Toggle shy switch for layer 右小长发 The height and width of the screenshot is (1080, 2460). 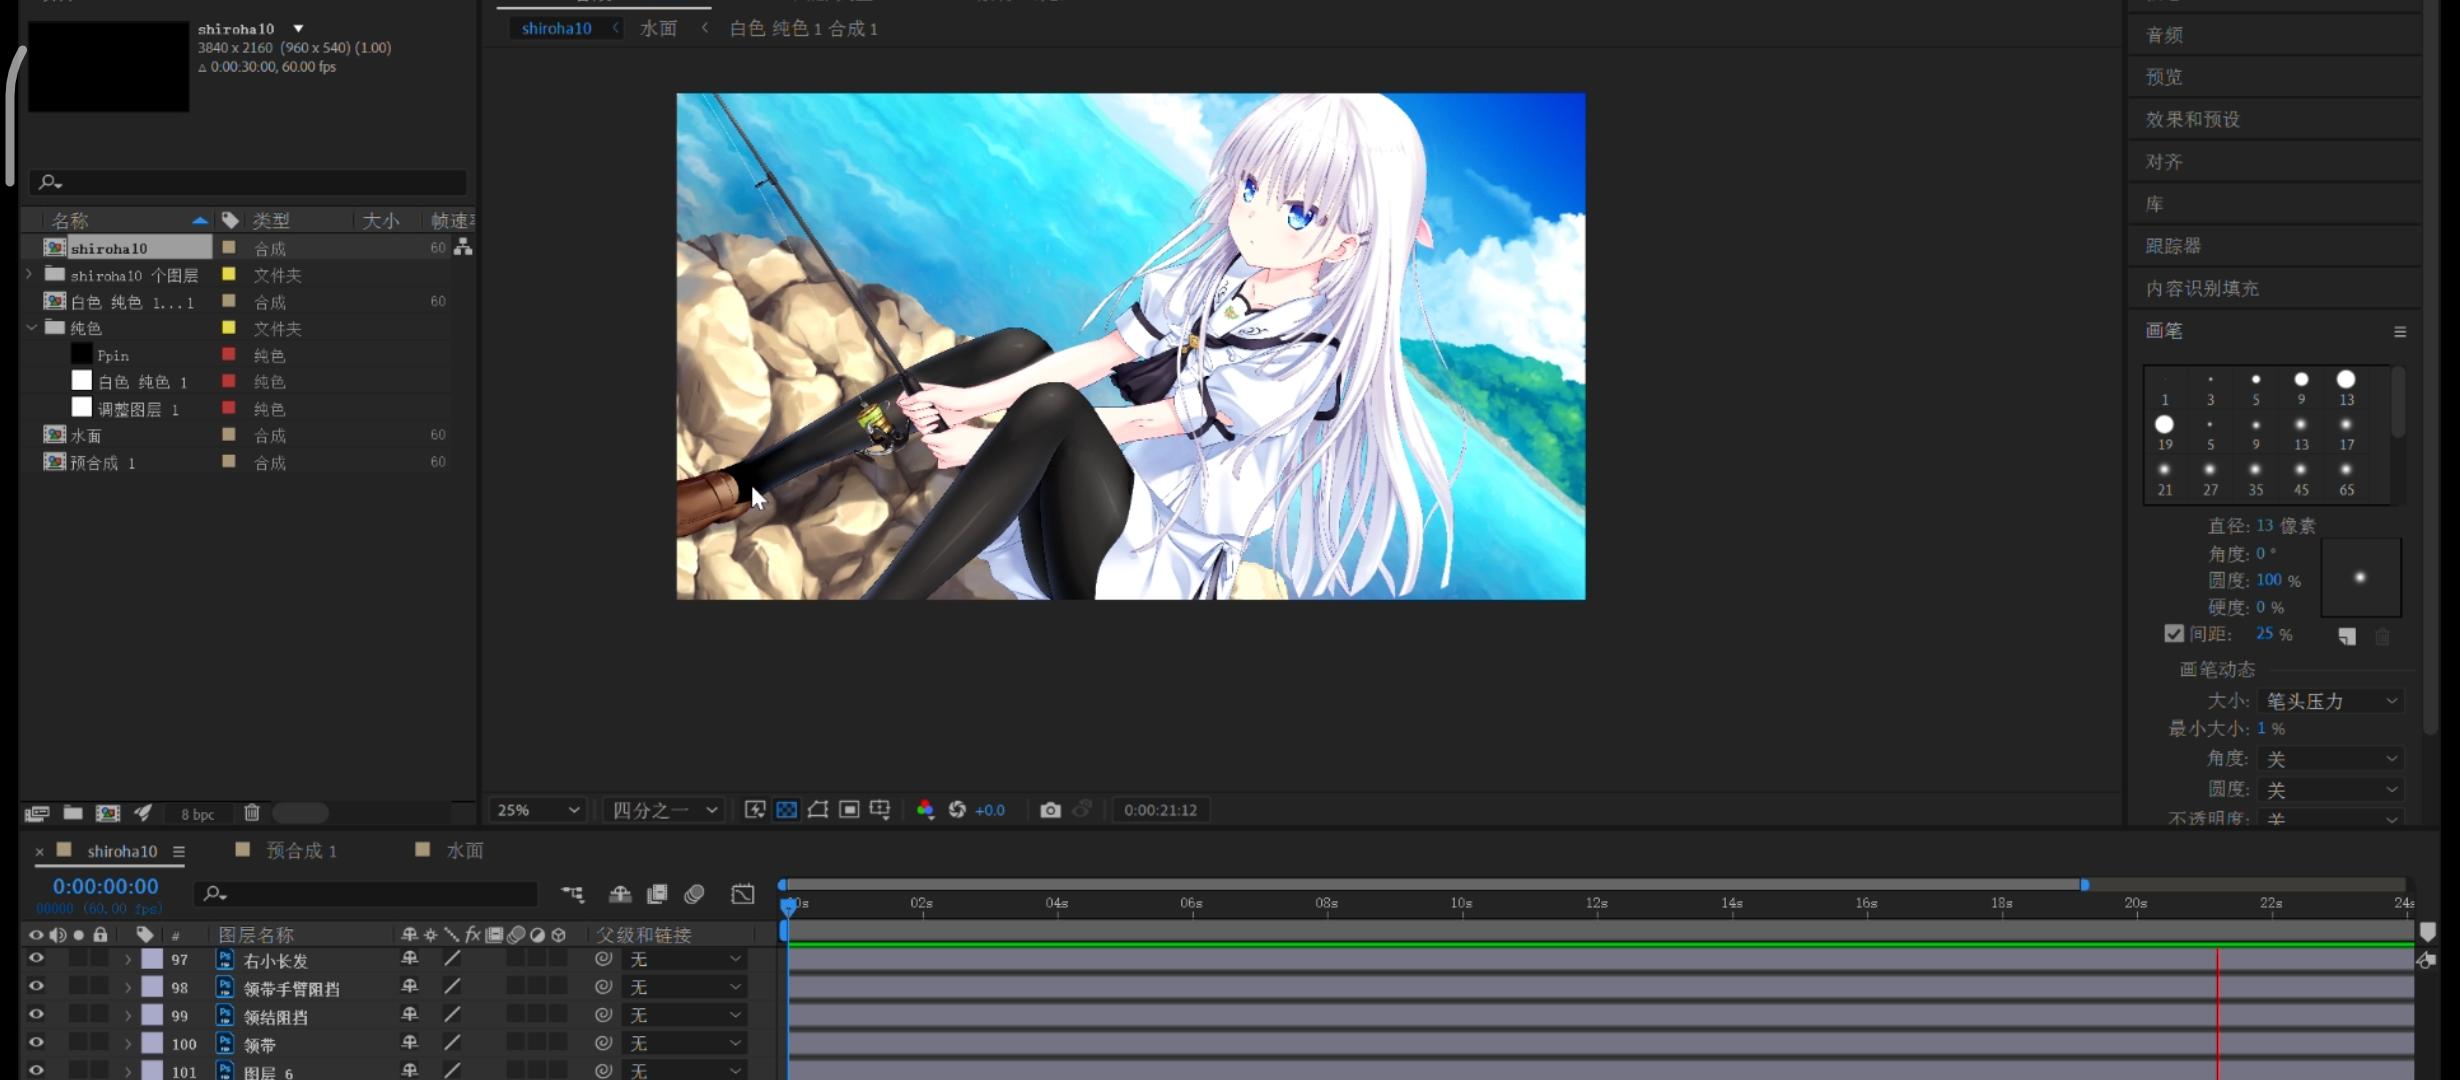point(409,959)
